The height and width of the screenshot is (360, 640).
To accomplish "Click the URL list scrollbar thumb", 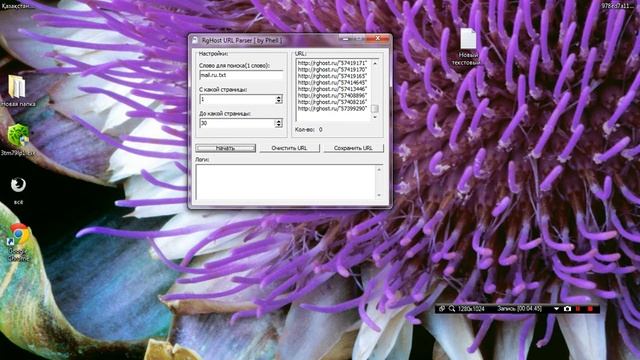I will point(375,109).
